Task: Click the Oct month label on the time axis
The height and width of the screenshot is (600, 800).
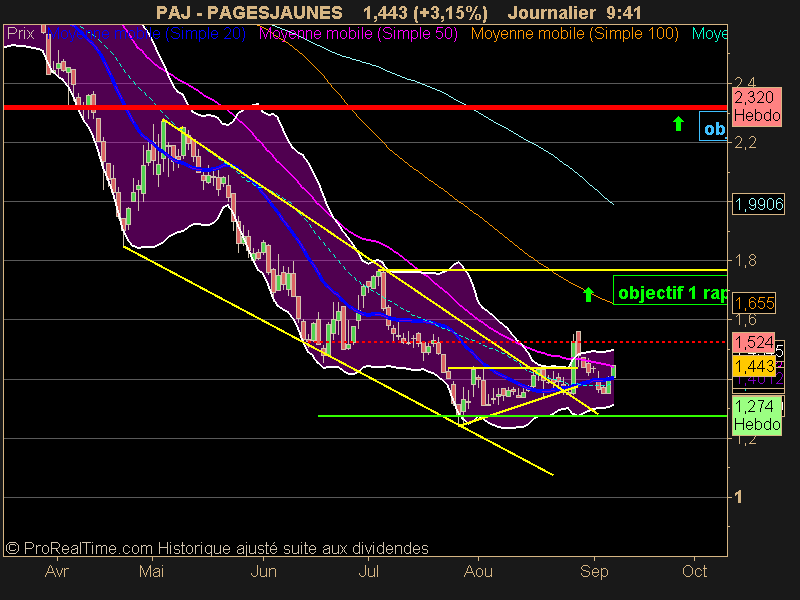Action: pos(694,571)
